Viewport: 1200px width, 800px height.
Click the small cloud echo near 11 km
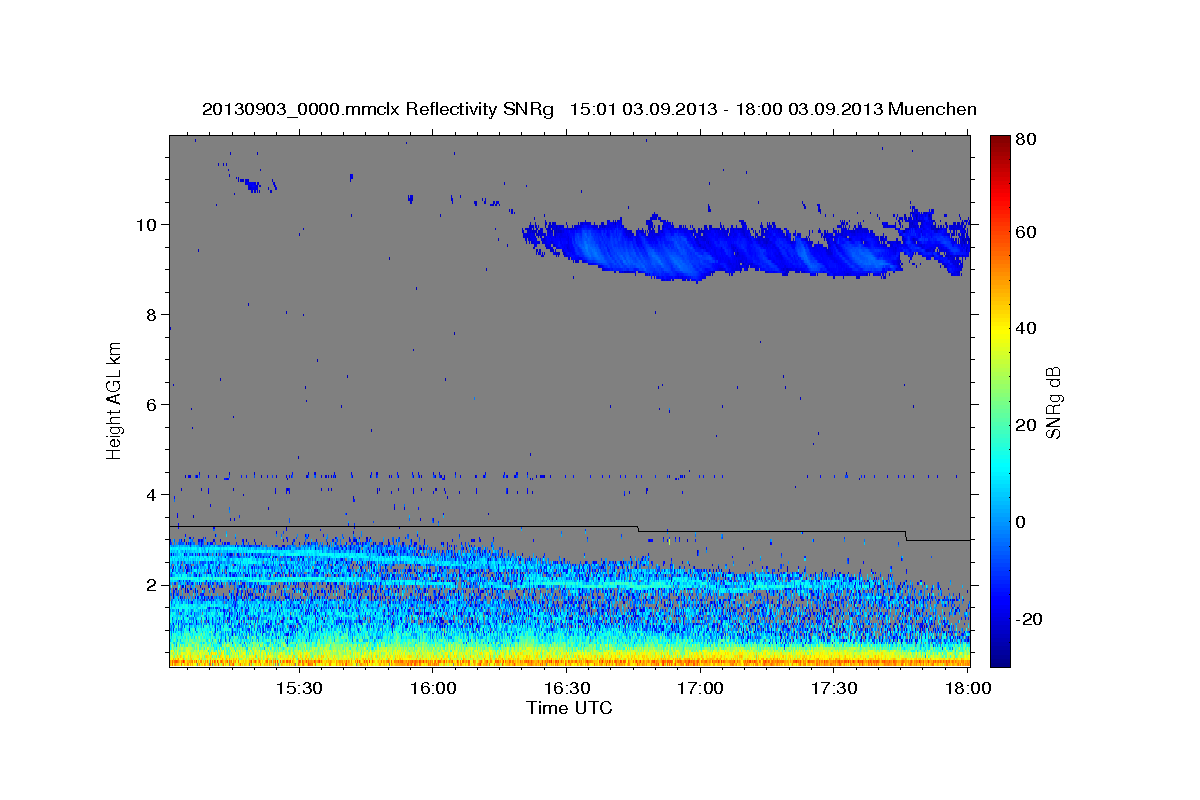pos(252,185)
